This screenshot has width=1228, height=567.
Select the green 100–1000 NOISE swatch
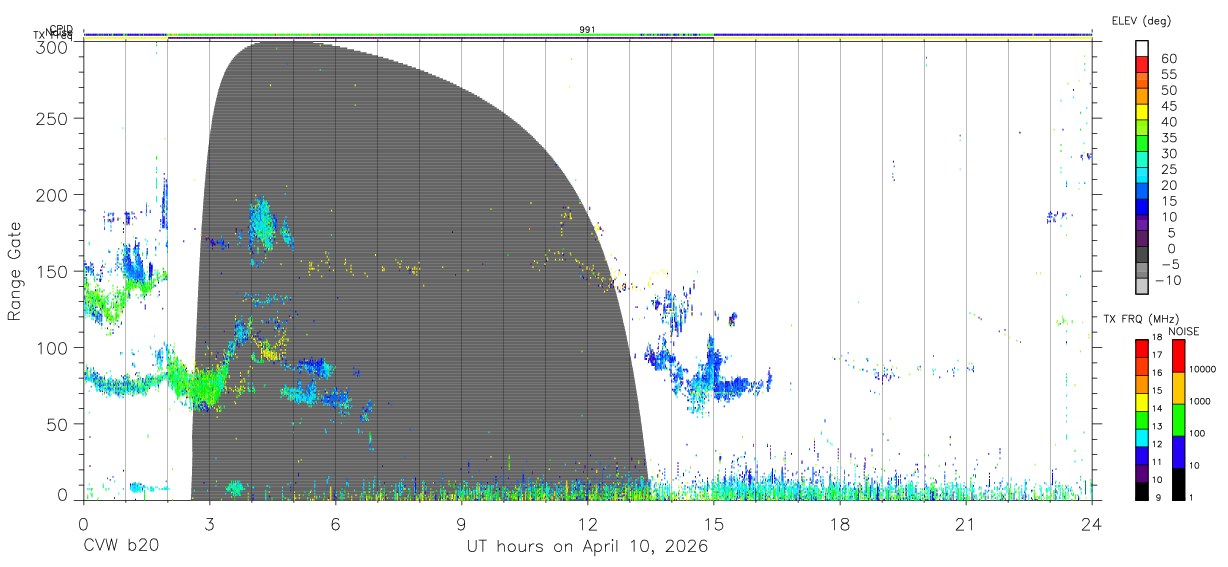pyautogui.click(x=1178, y=420)
